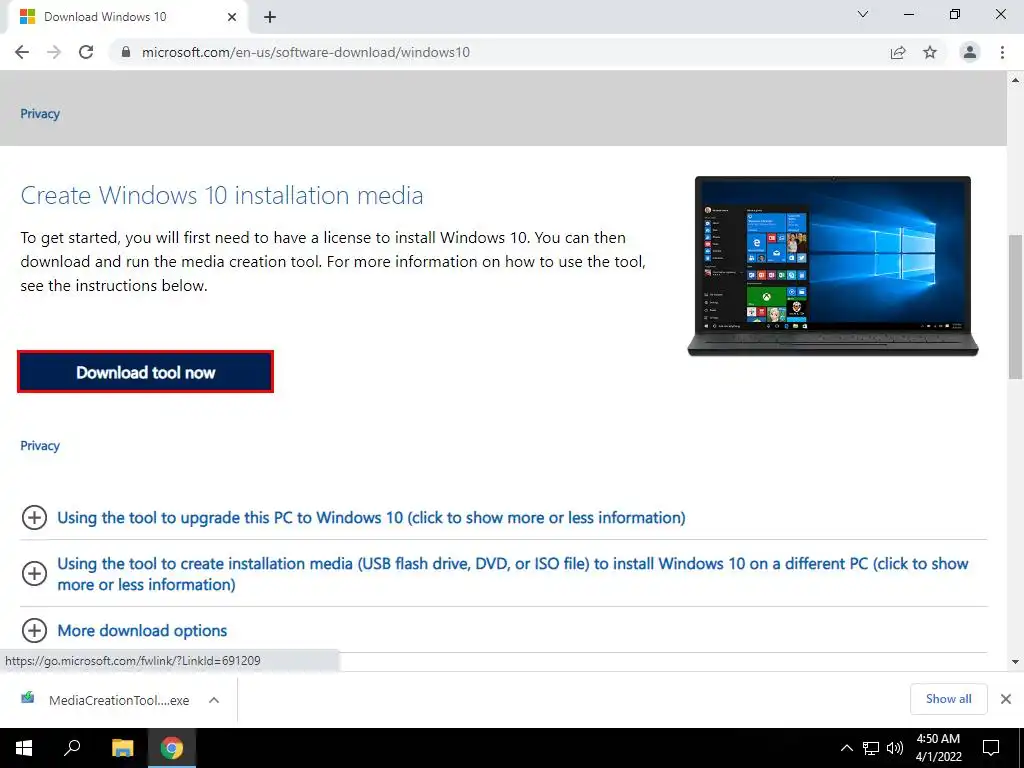Viewport: 1024px width, 768px height.
Task: Show hidden system tray icons
Action: 846,748
